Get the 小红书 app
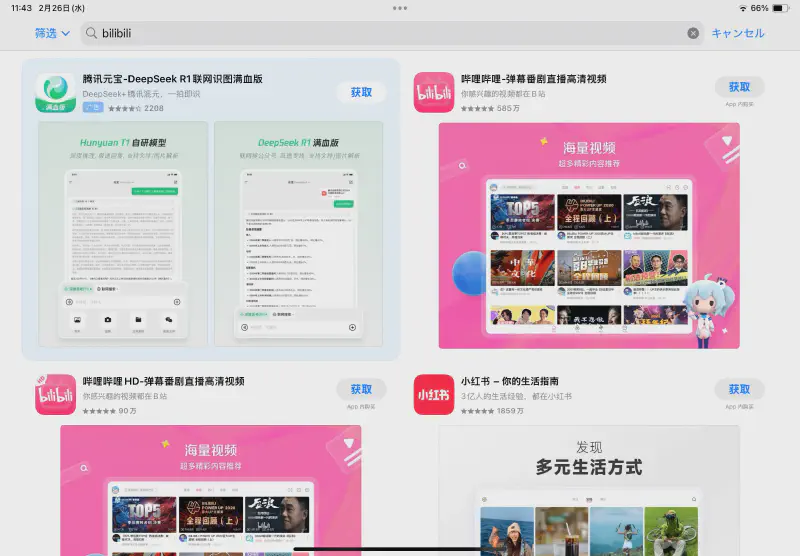The image size is (800, 556). tap(739, 389)
